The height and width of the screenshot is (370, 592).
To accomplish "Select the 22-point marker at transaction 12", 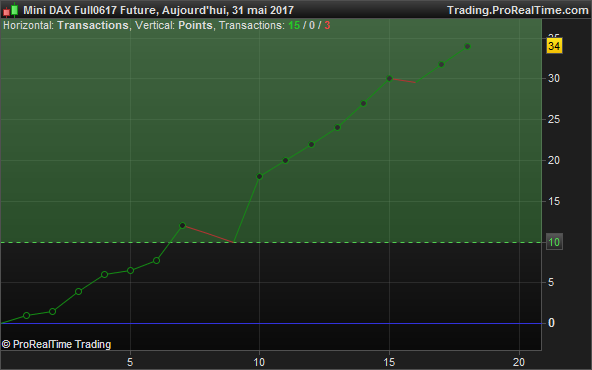I will pyautogui.click(x=311, y=144).
